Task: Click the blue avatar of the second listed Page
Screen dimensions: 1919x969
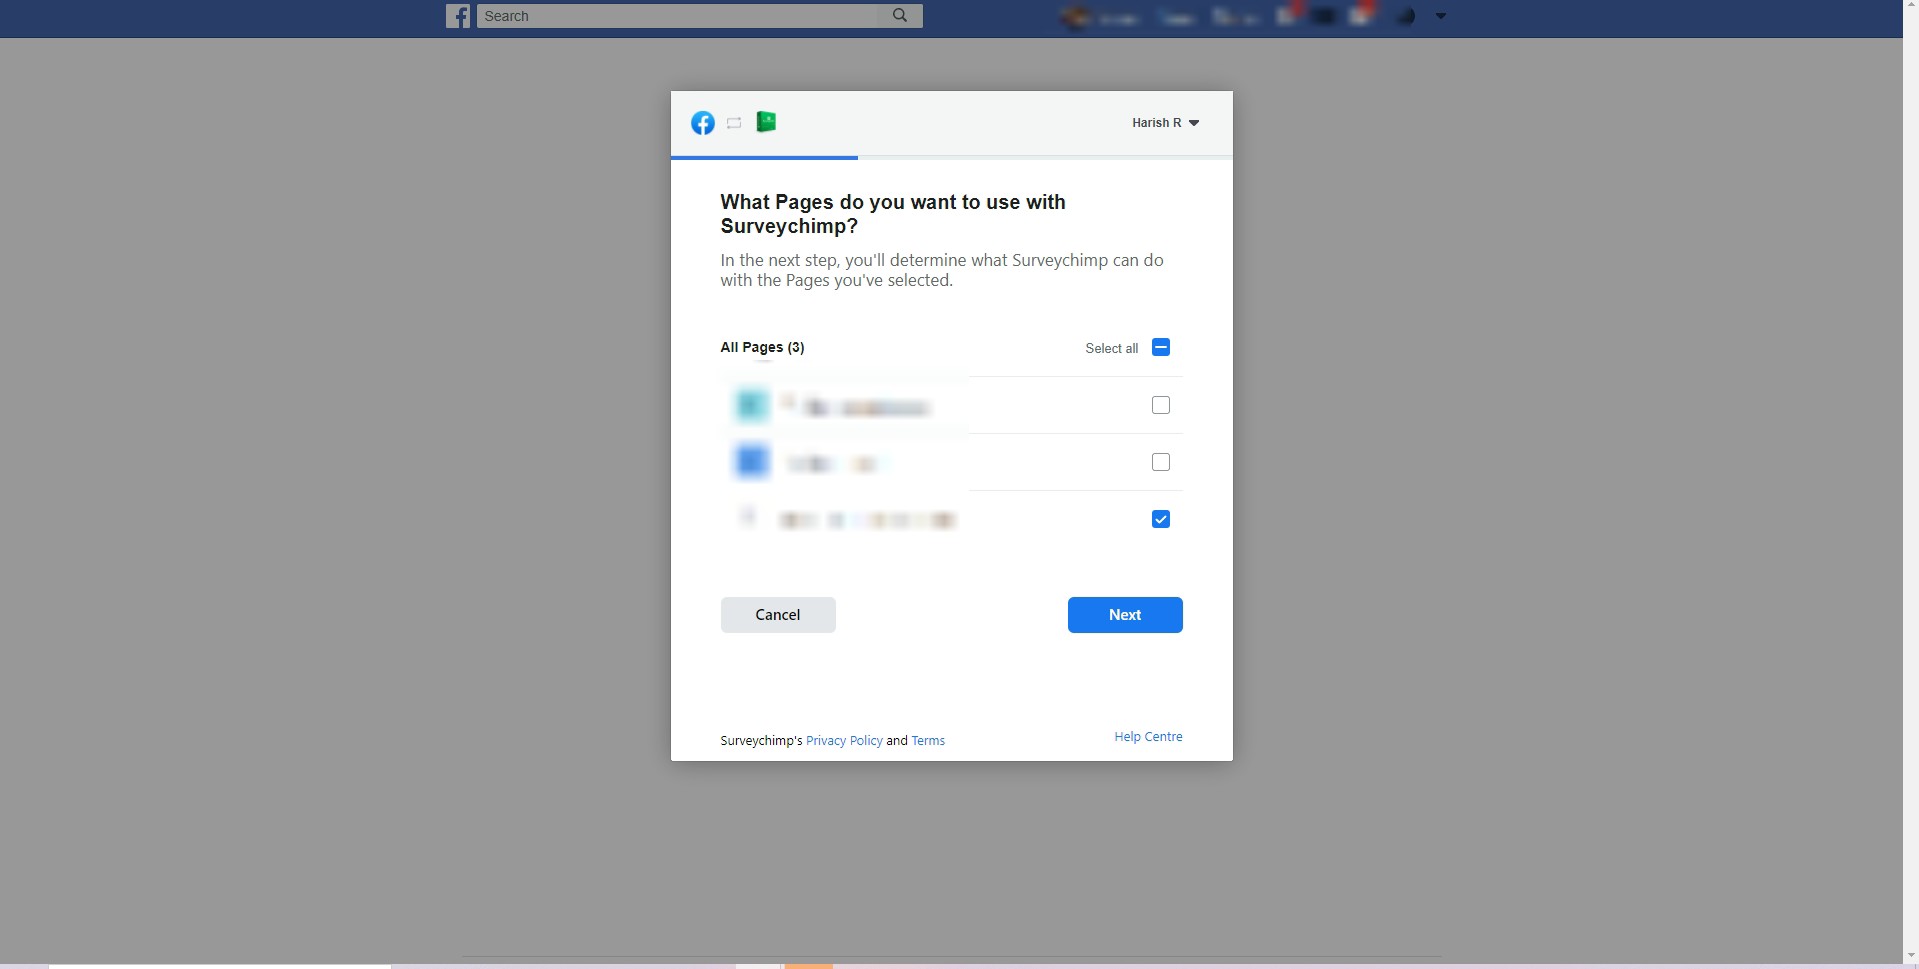Action: pyautogui.click(x=751, y=461)
